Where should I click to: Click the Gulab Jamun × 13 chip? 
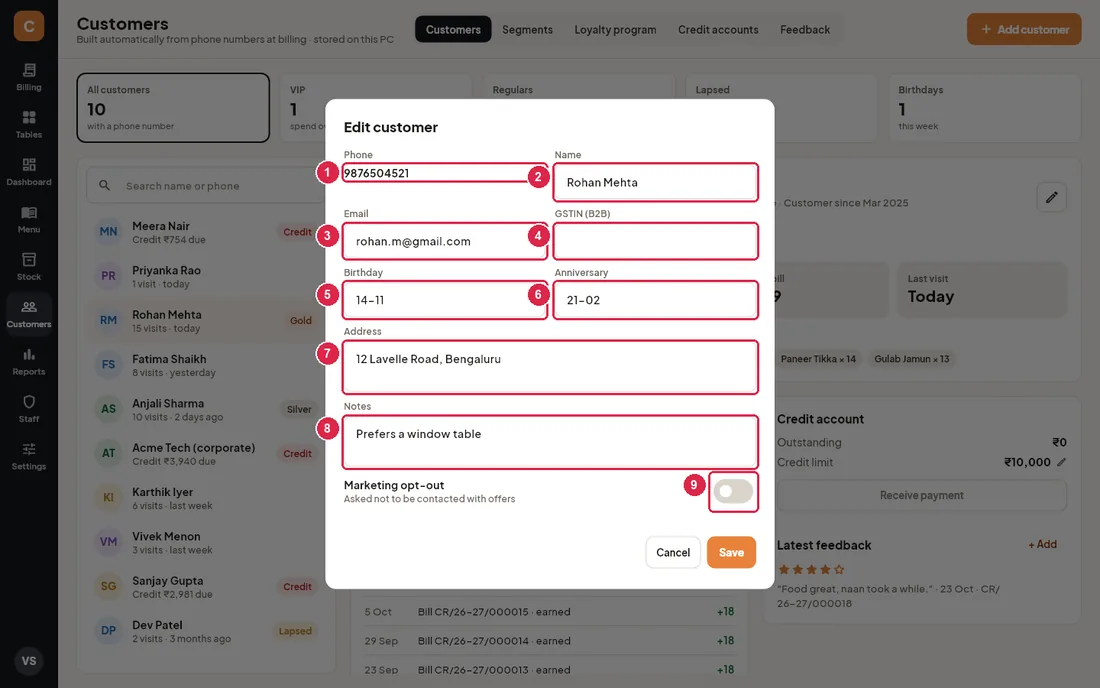tap(911, 358)
